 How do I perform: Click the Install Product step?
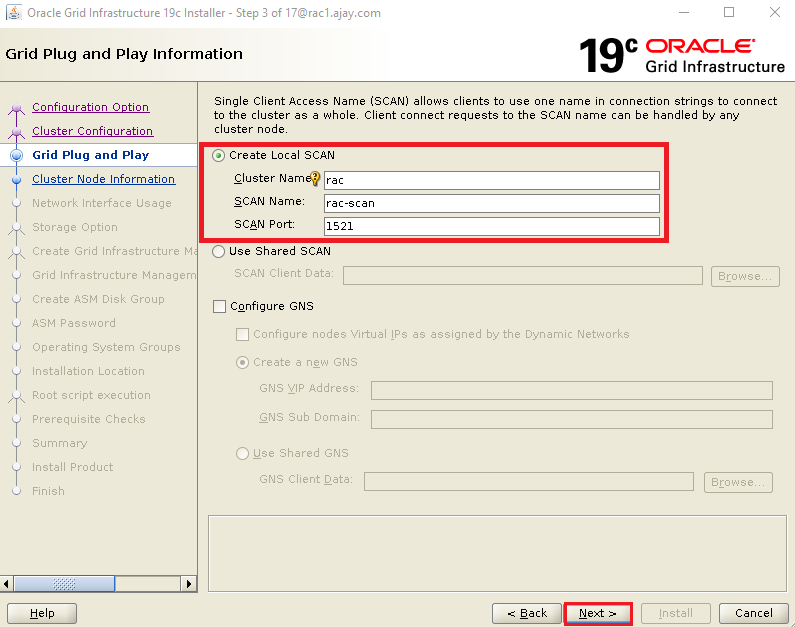tap(73, 467)
